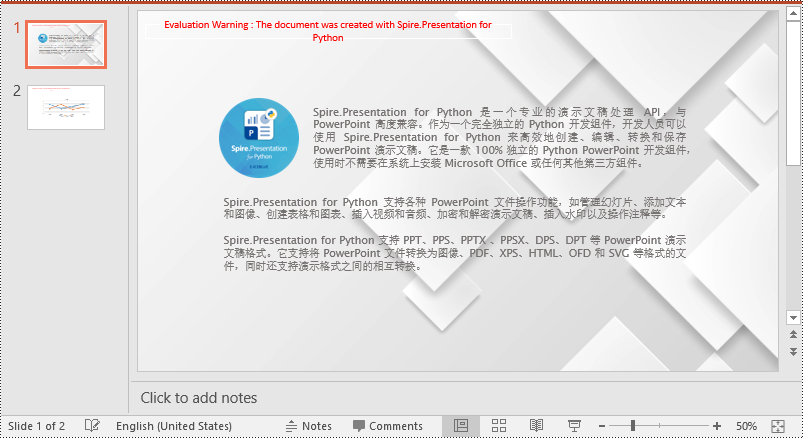Toggle the Notes pane button

pos(309,426)
